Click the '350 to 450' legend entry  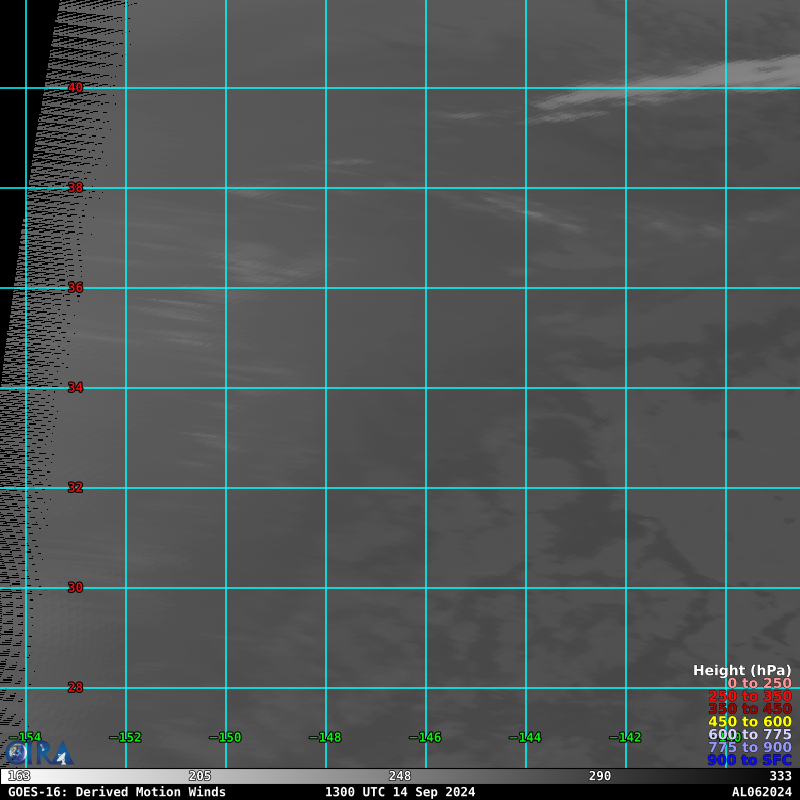[750, 709]
